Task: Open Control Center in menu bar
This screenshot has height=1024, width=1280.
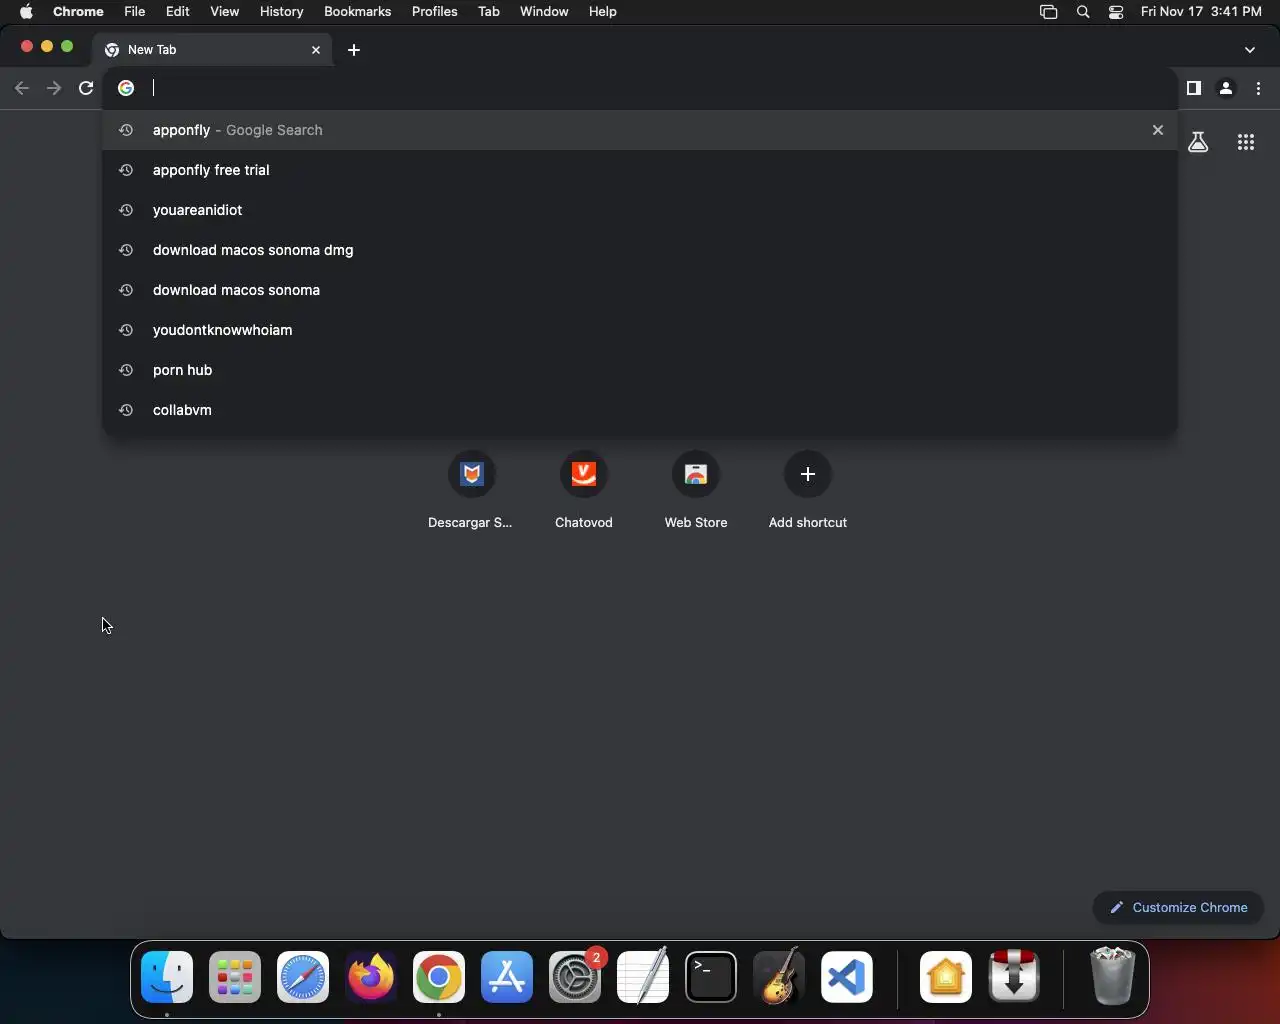Action: click(x=1116, y=12)
